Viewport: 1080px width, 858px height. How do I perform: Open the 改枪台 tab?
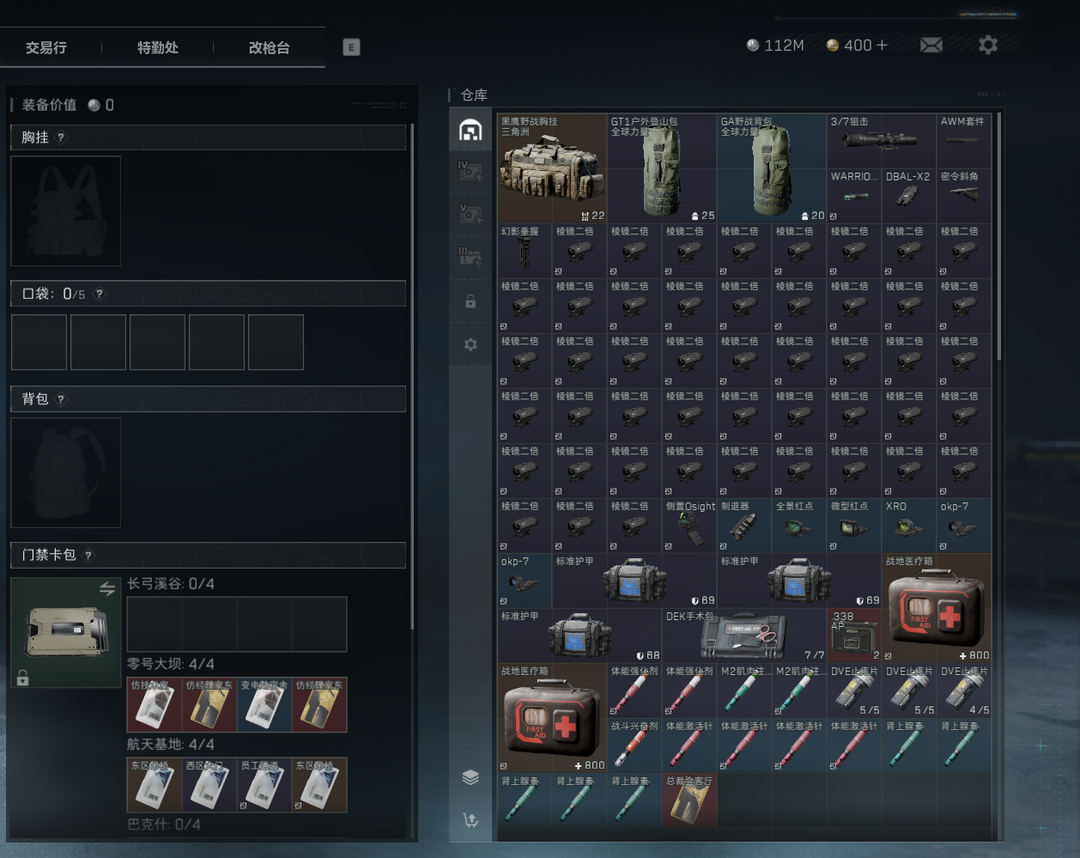point(269,47)
